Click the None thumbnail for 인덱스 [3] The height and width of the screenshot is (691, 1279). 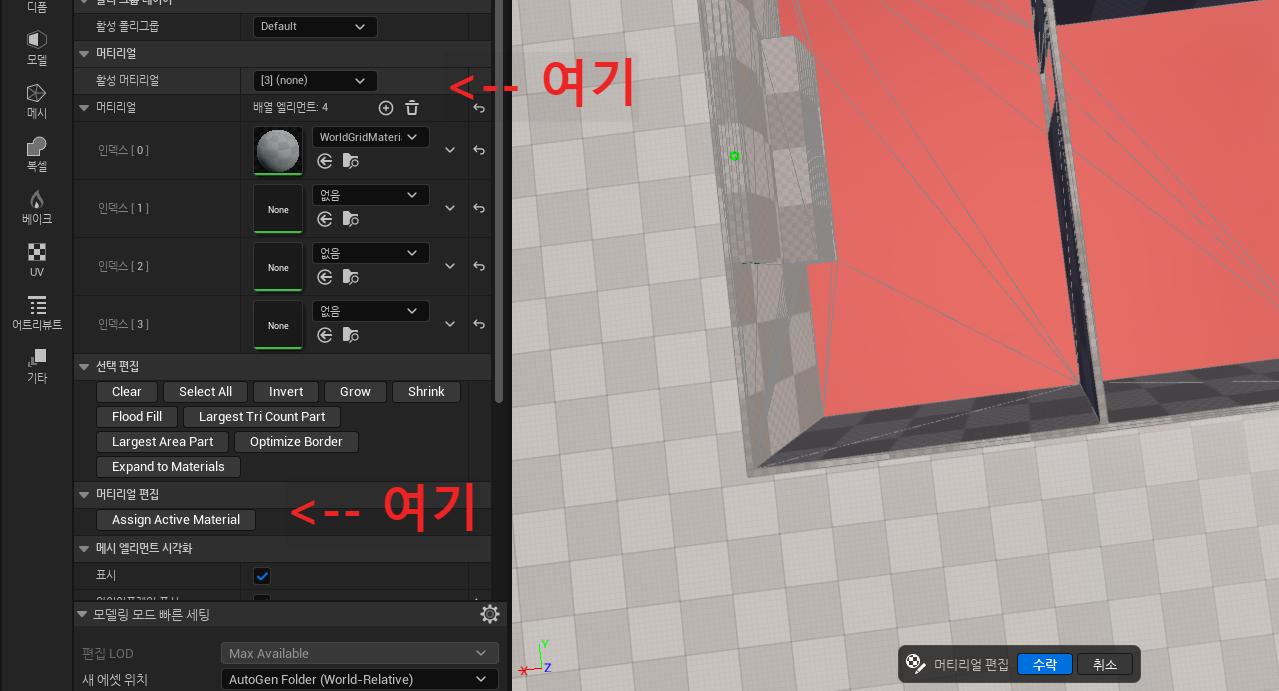(278, 324)
